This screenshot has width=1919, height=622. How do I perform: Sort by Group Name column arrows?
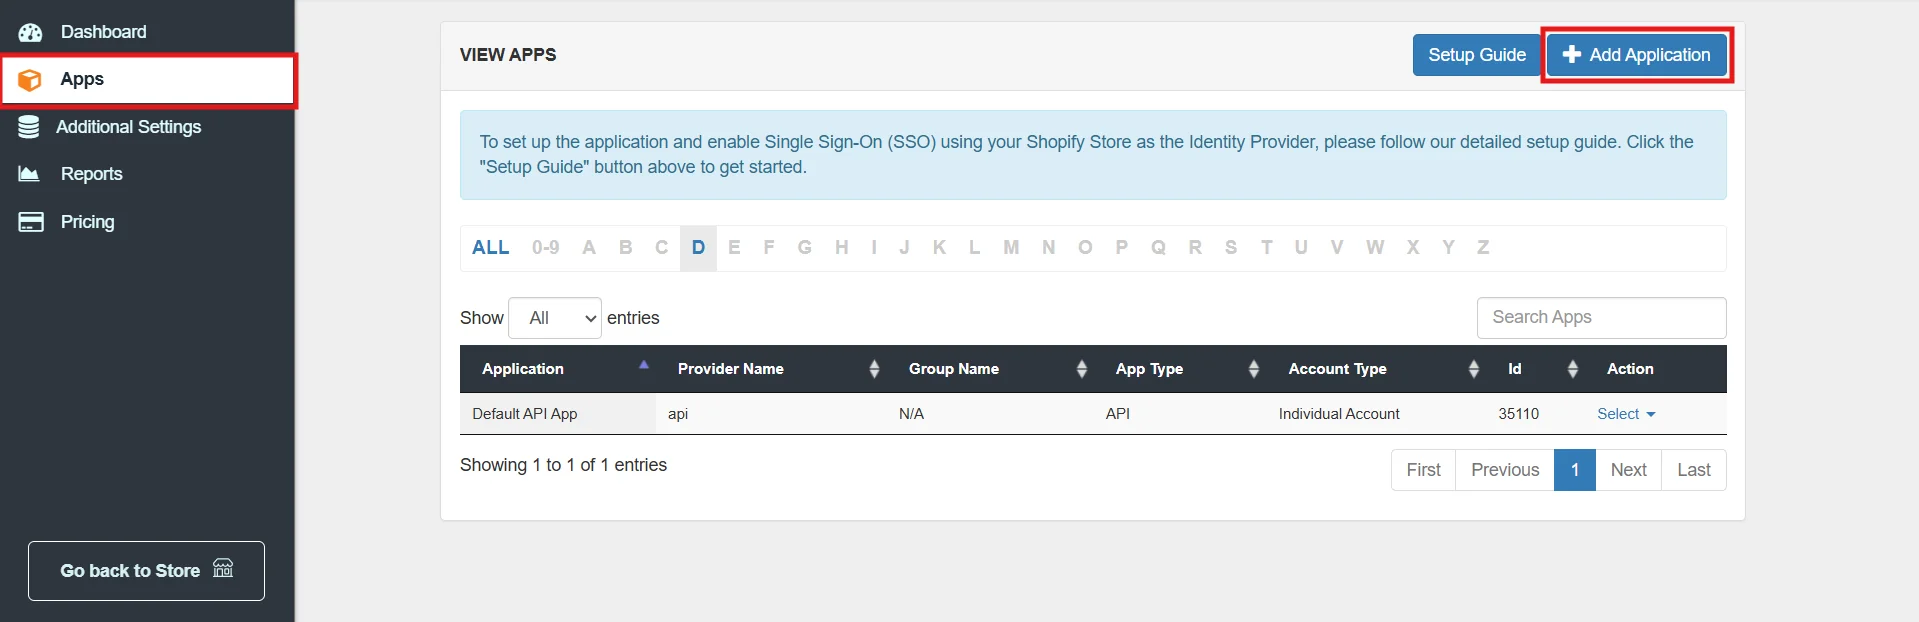(1081, 369)
